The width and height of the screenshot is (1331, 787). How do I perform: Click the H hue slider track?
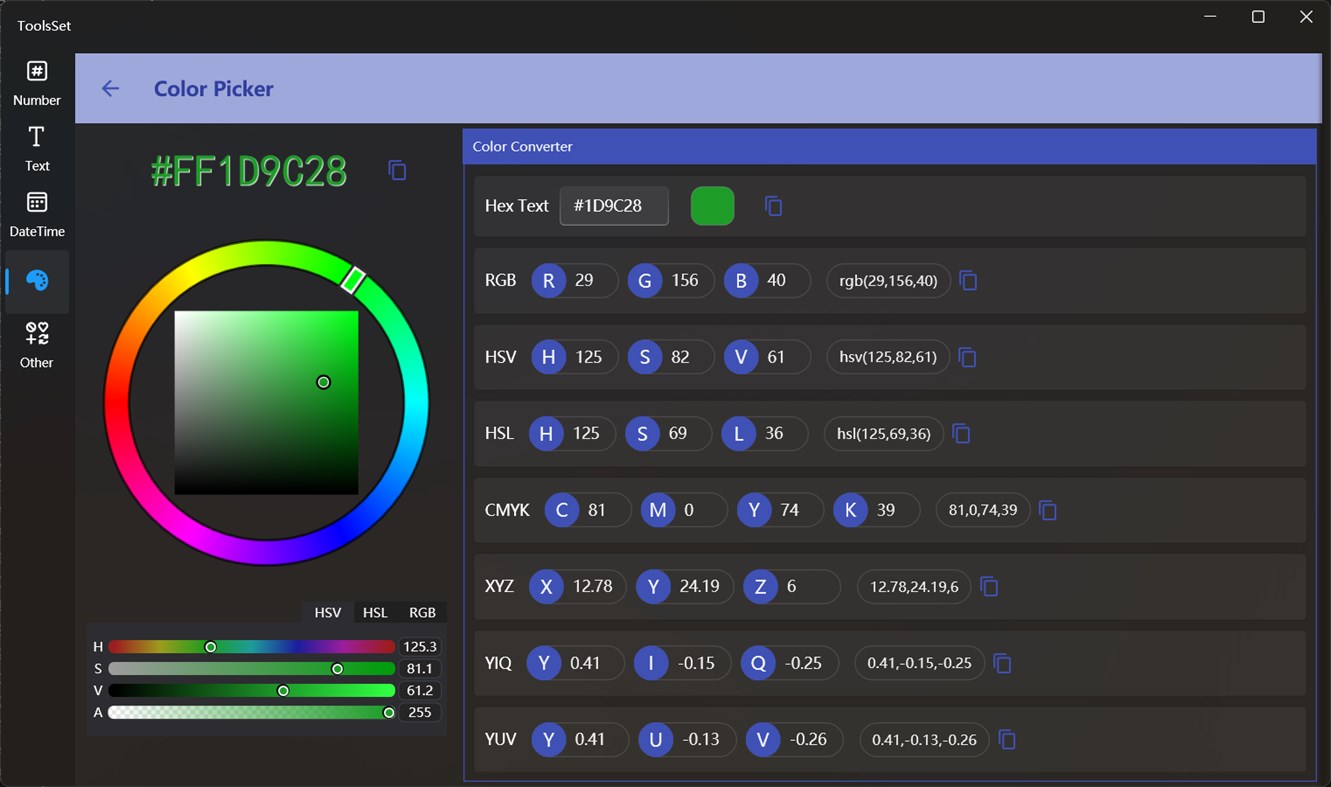click(x=252, y=647)
